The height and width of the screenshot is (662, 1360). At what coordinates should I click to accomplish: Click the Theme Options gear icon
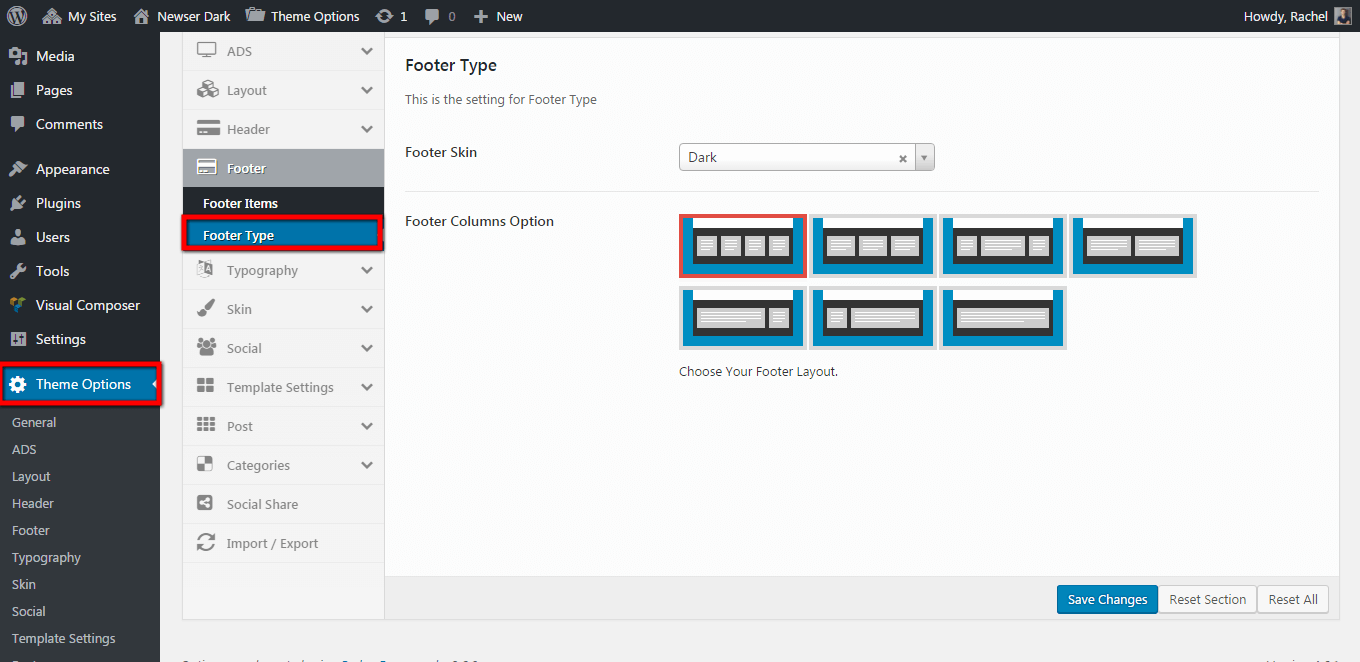pyautogui.click(x=18, y=384)
